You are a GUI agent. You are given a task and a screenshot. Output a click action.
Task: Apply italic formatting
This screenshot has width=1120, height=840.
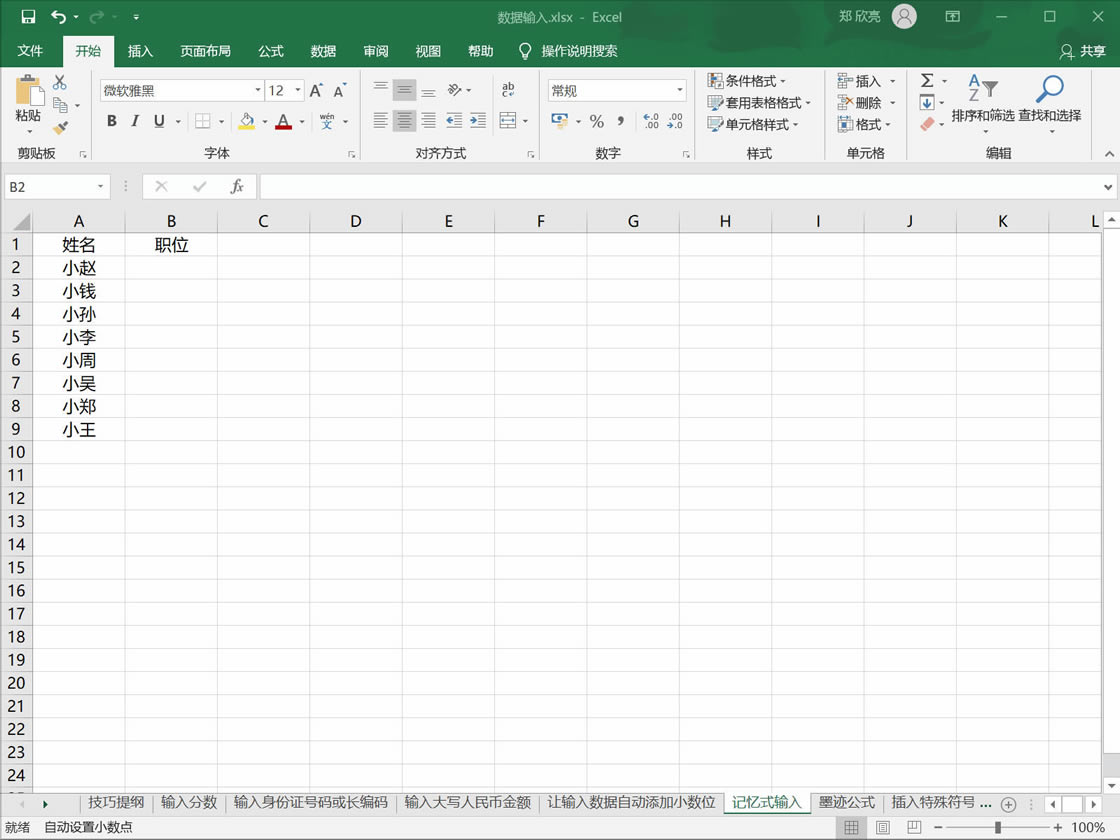pos(134,121)
